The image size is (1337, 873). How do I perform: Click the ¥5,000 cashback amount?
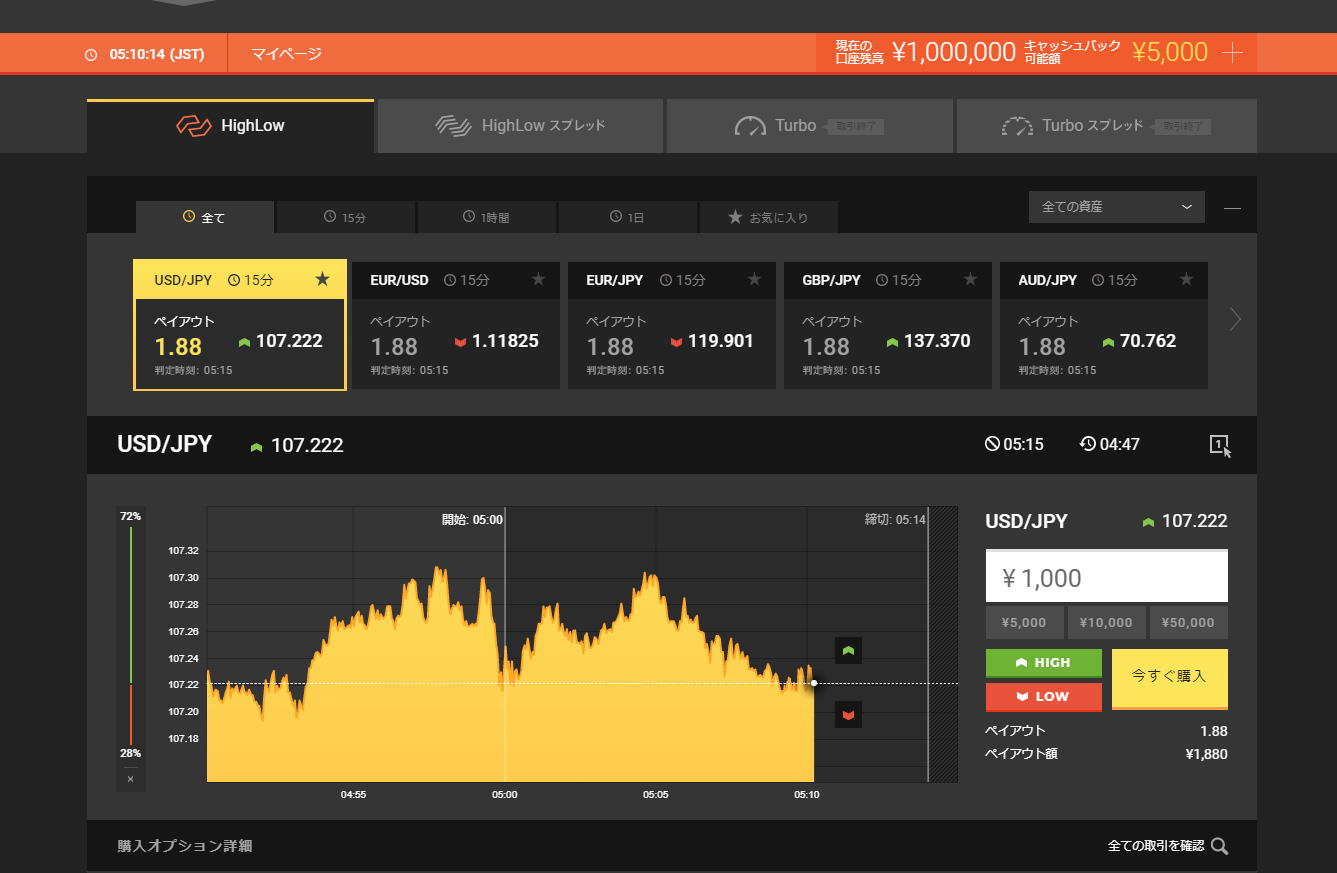(x=1170, y=53)
